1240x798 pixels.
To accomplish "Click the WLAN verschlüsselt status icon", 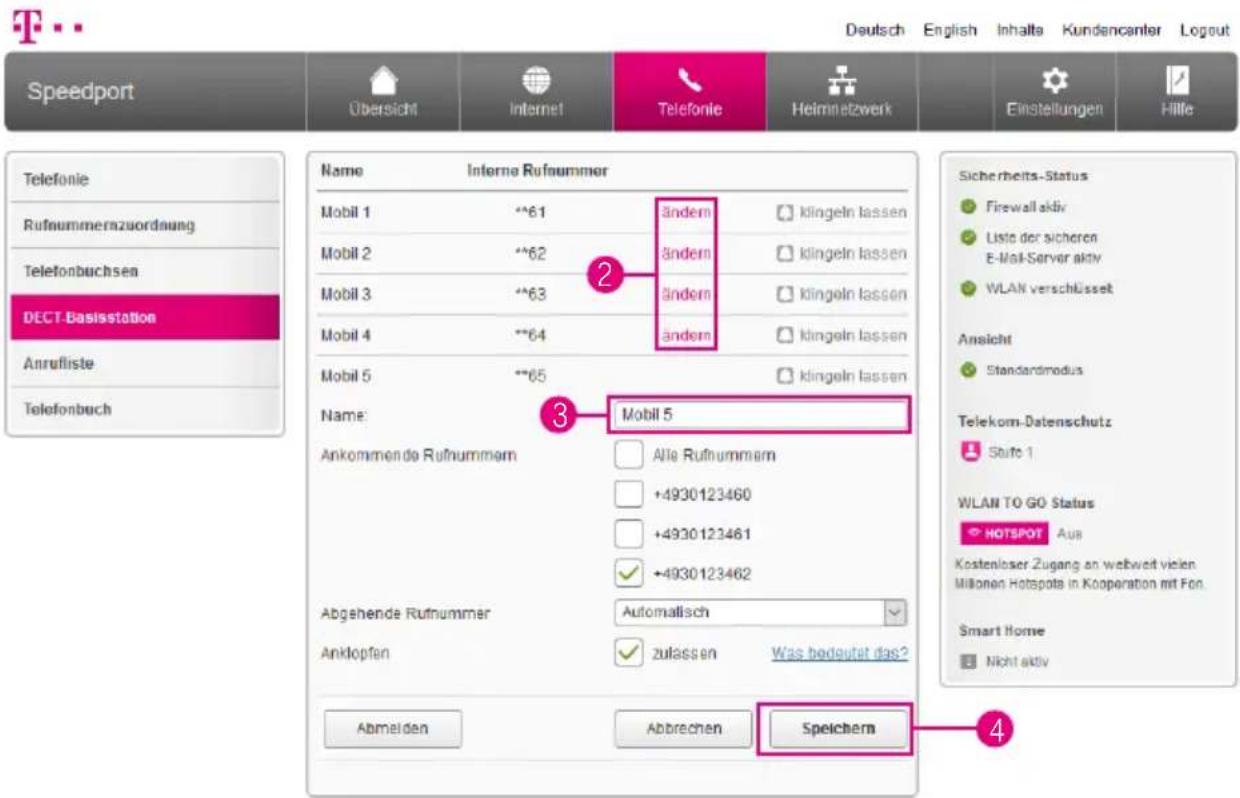I will [968, 289].
